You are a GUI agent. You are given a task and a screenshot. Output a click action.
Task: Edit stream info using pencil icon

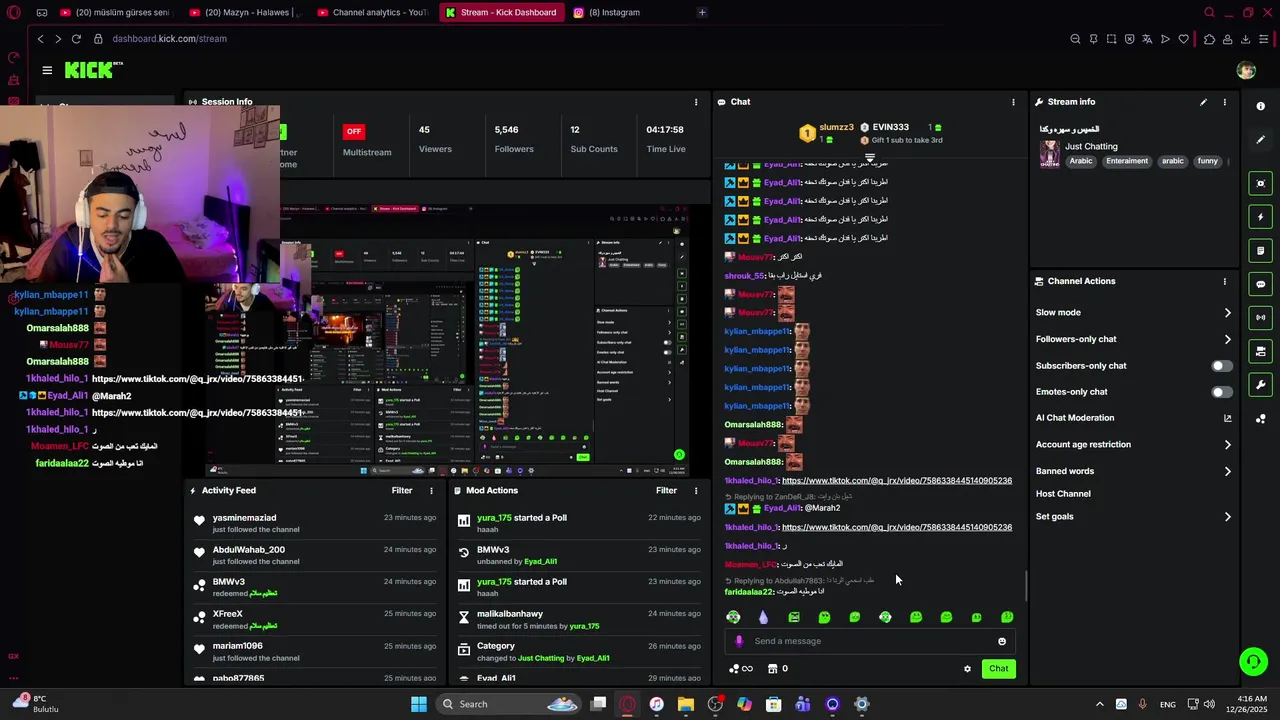tap(1203, 102)
